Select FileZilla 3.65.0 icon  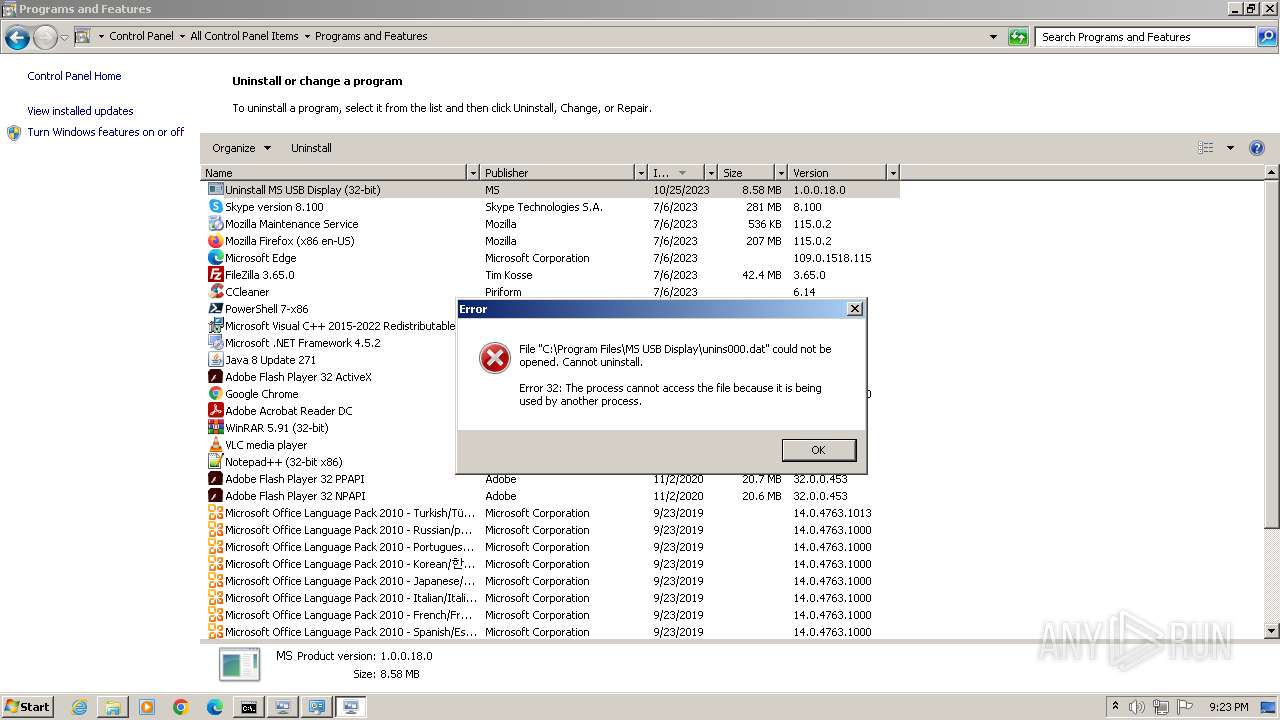coord(215,275)
